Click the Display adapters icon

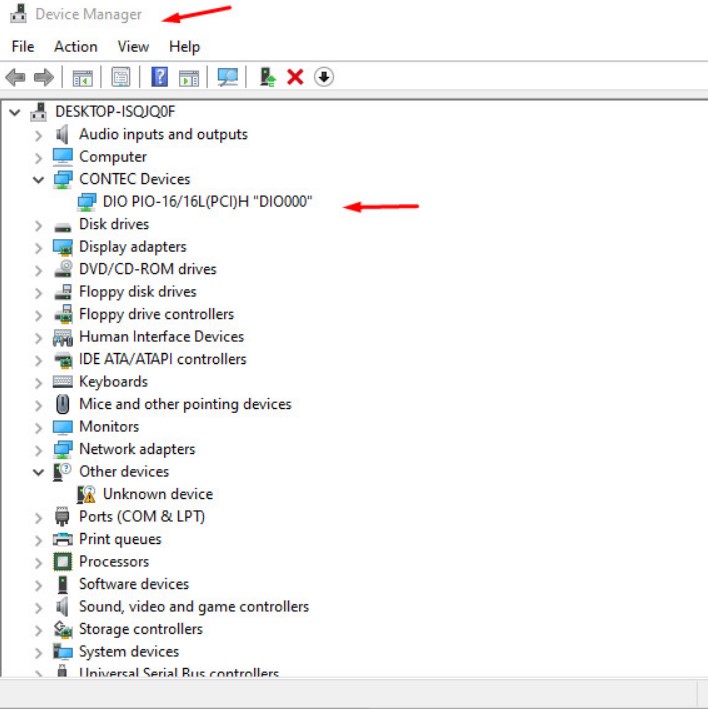[62, 247]
